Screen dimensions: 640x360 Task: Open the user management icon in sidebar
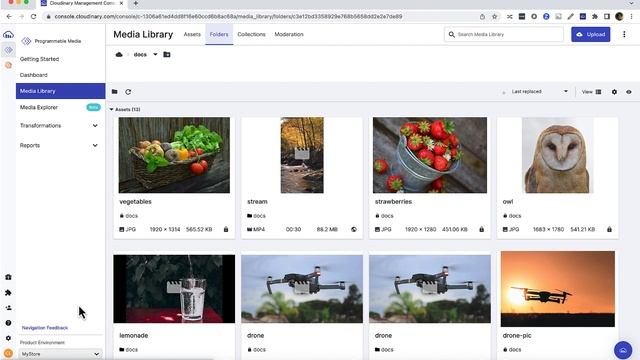point(8,308)
